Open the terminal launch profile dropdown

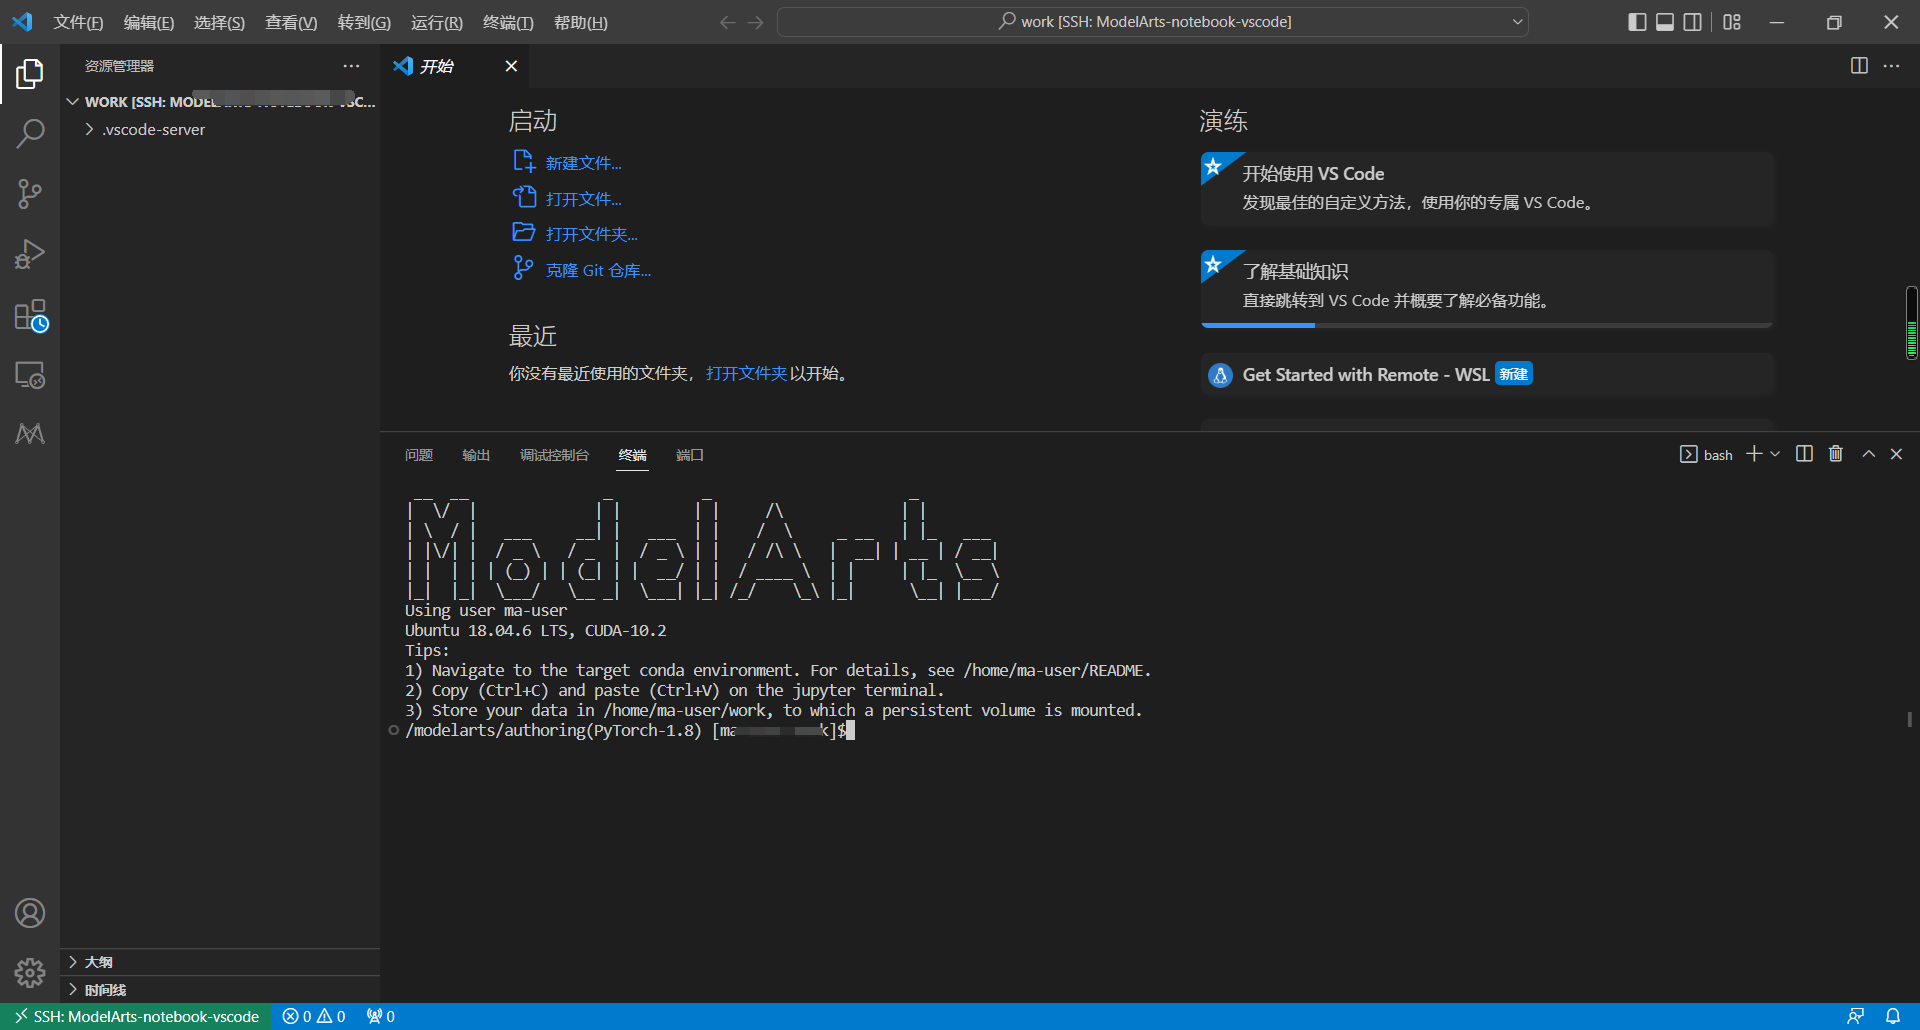[x=1776, y=454]
